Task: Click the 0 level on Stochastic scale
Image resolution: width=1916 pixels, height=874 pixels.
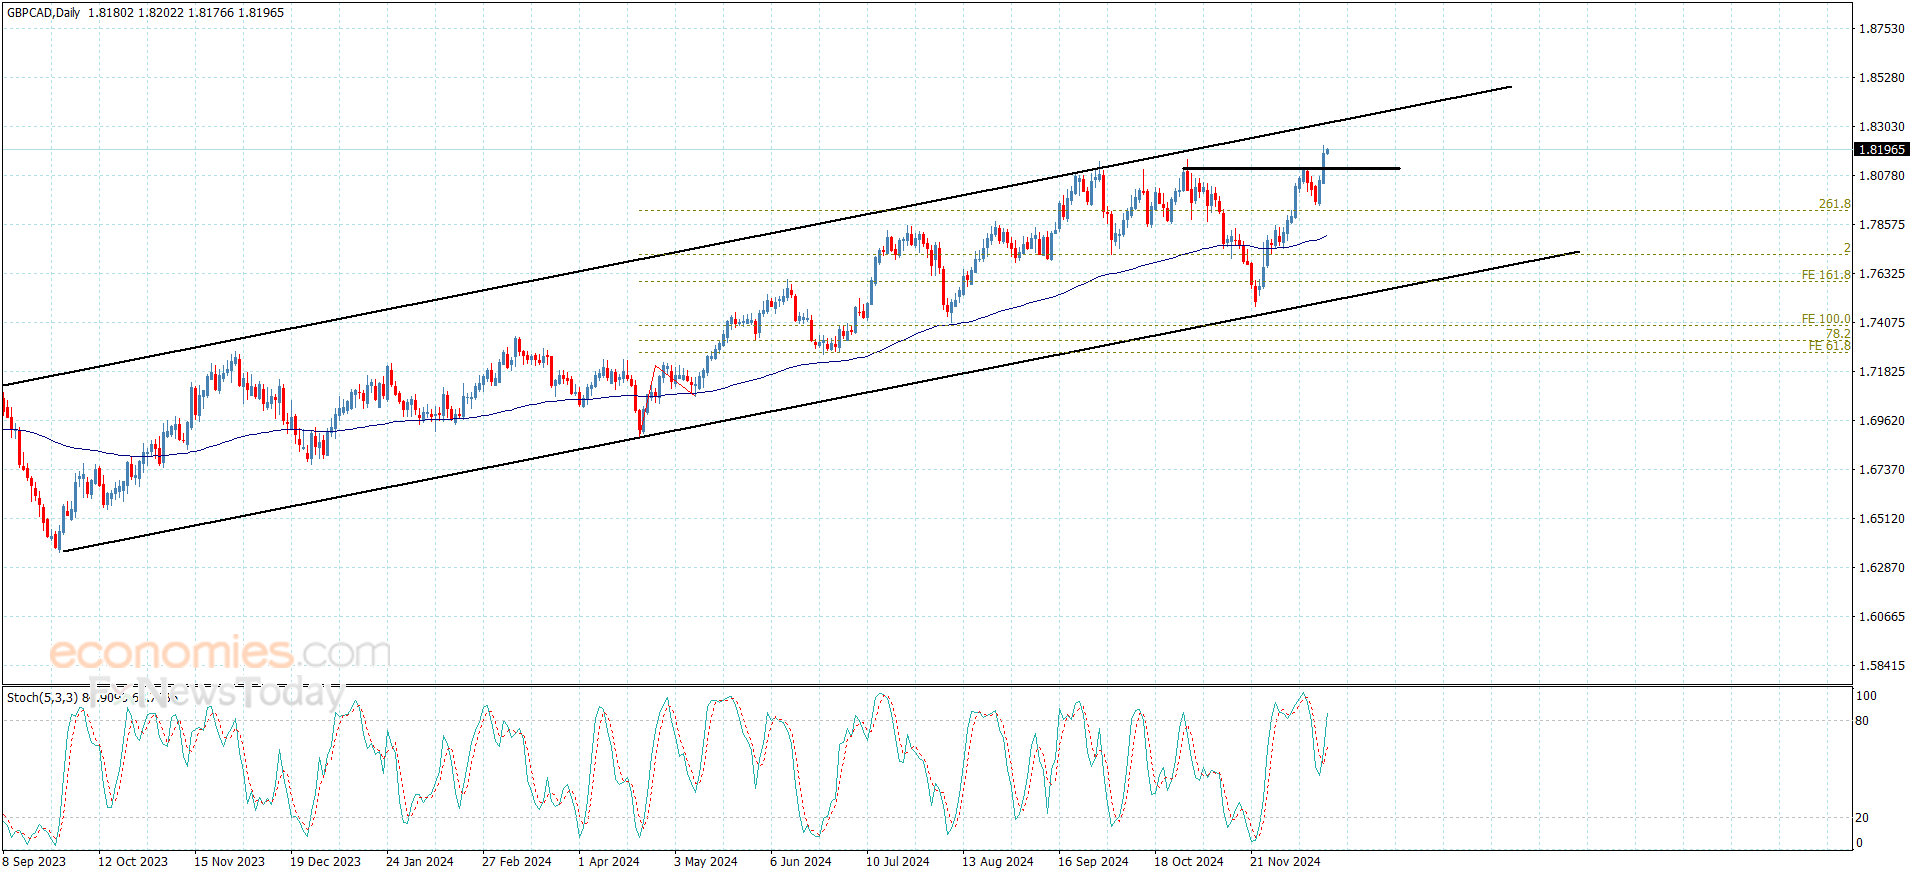Action: click(1859, 843)
